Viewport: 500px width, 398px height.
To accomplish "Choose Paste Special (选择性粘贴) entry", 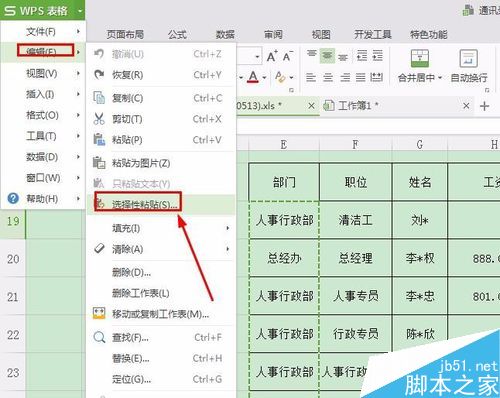I will (161, 204).
